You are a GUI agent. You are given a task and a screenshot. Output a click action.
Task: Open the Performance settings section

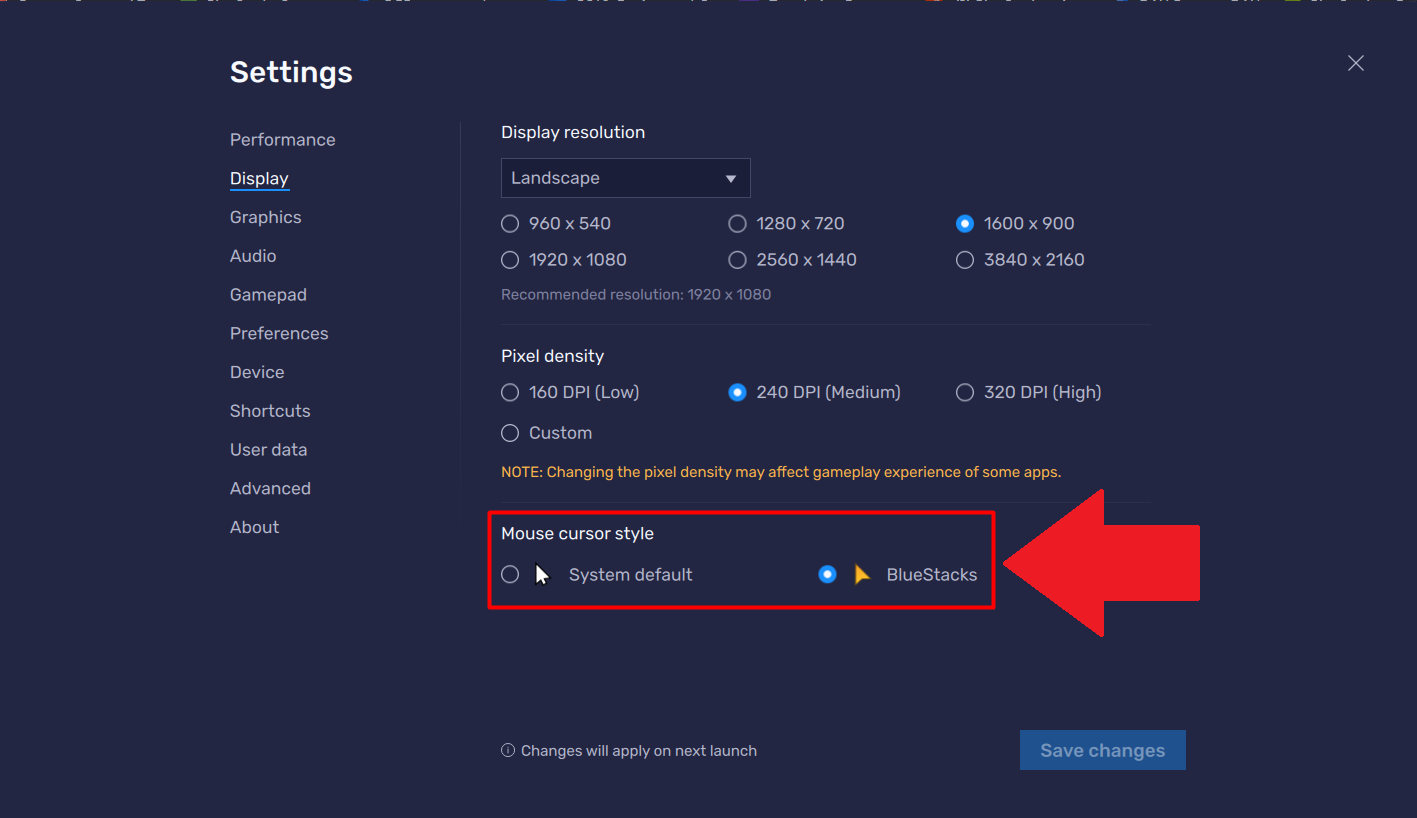tap(282, 140)
